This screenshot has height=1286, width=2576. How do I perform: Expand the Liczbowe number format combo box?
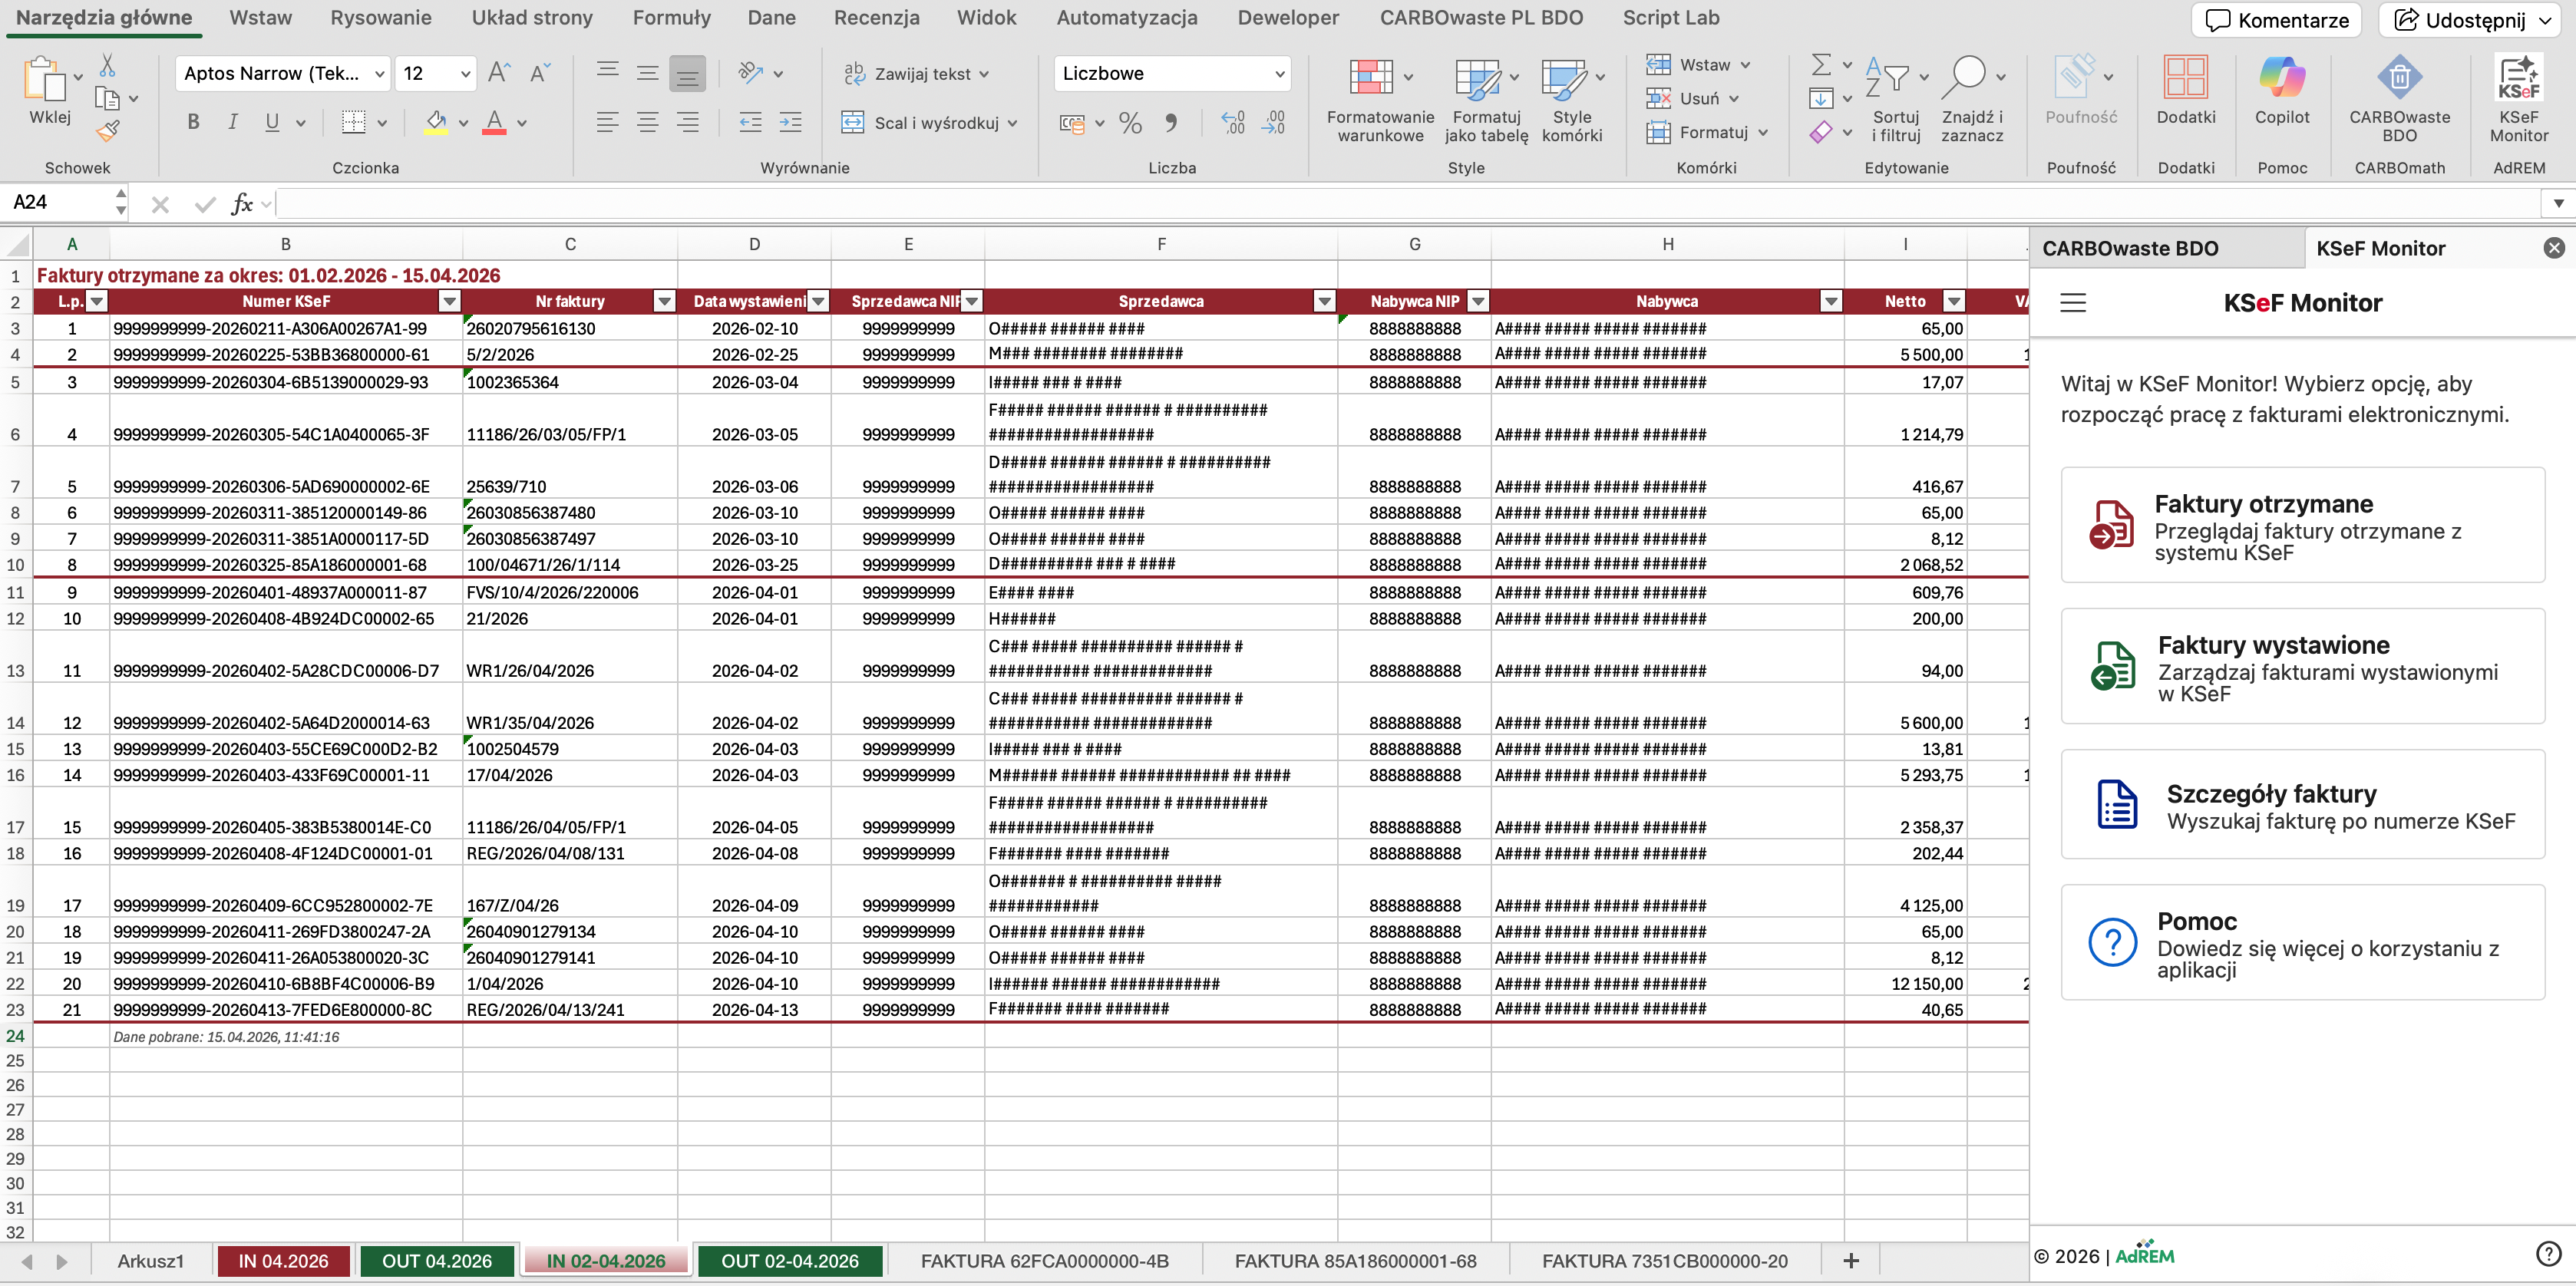(x=1279, y=74)
